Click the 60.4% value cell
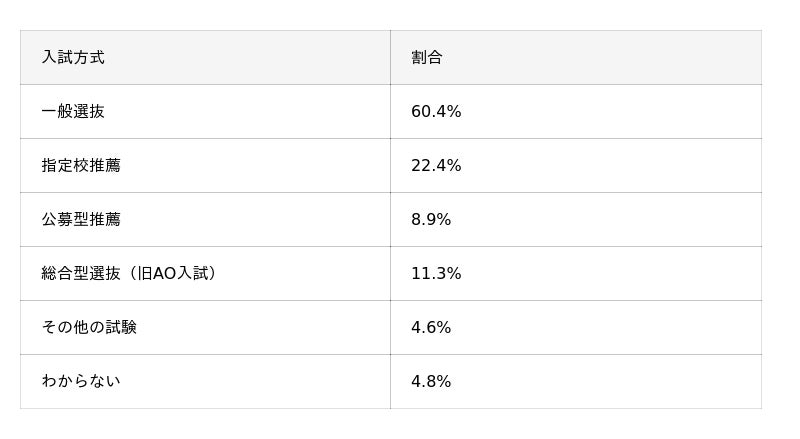The width and height of the screenshot is (800, 439). point(436,112)
